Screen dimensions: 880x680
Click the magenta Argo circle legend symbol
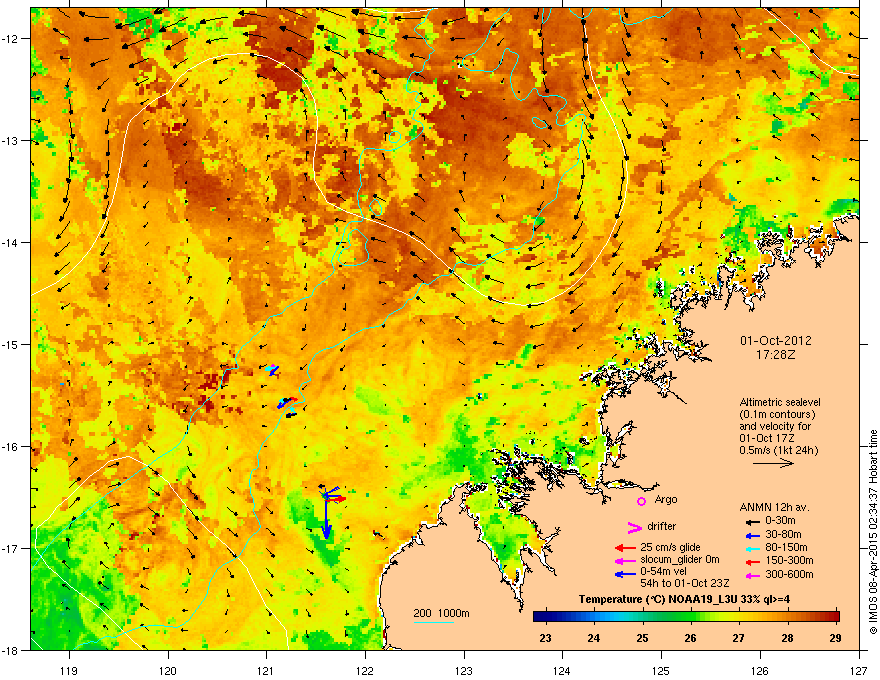pos(641,501)
